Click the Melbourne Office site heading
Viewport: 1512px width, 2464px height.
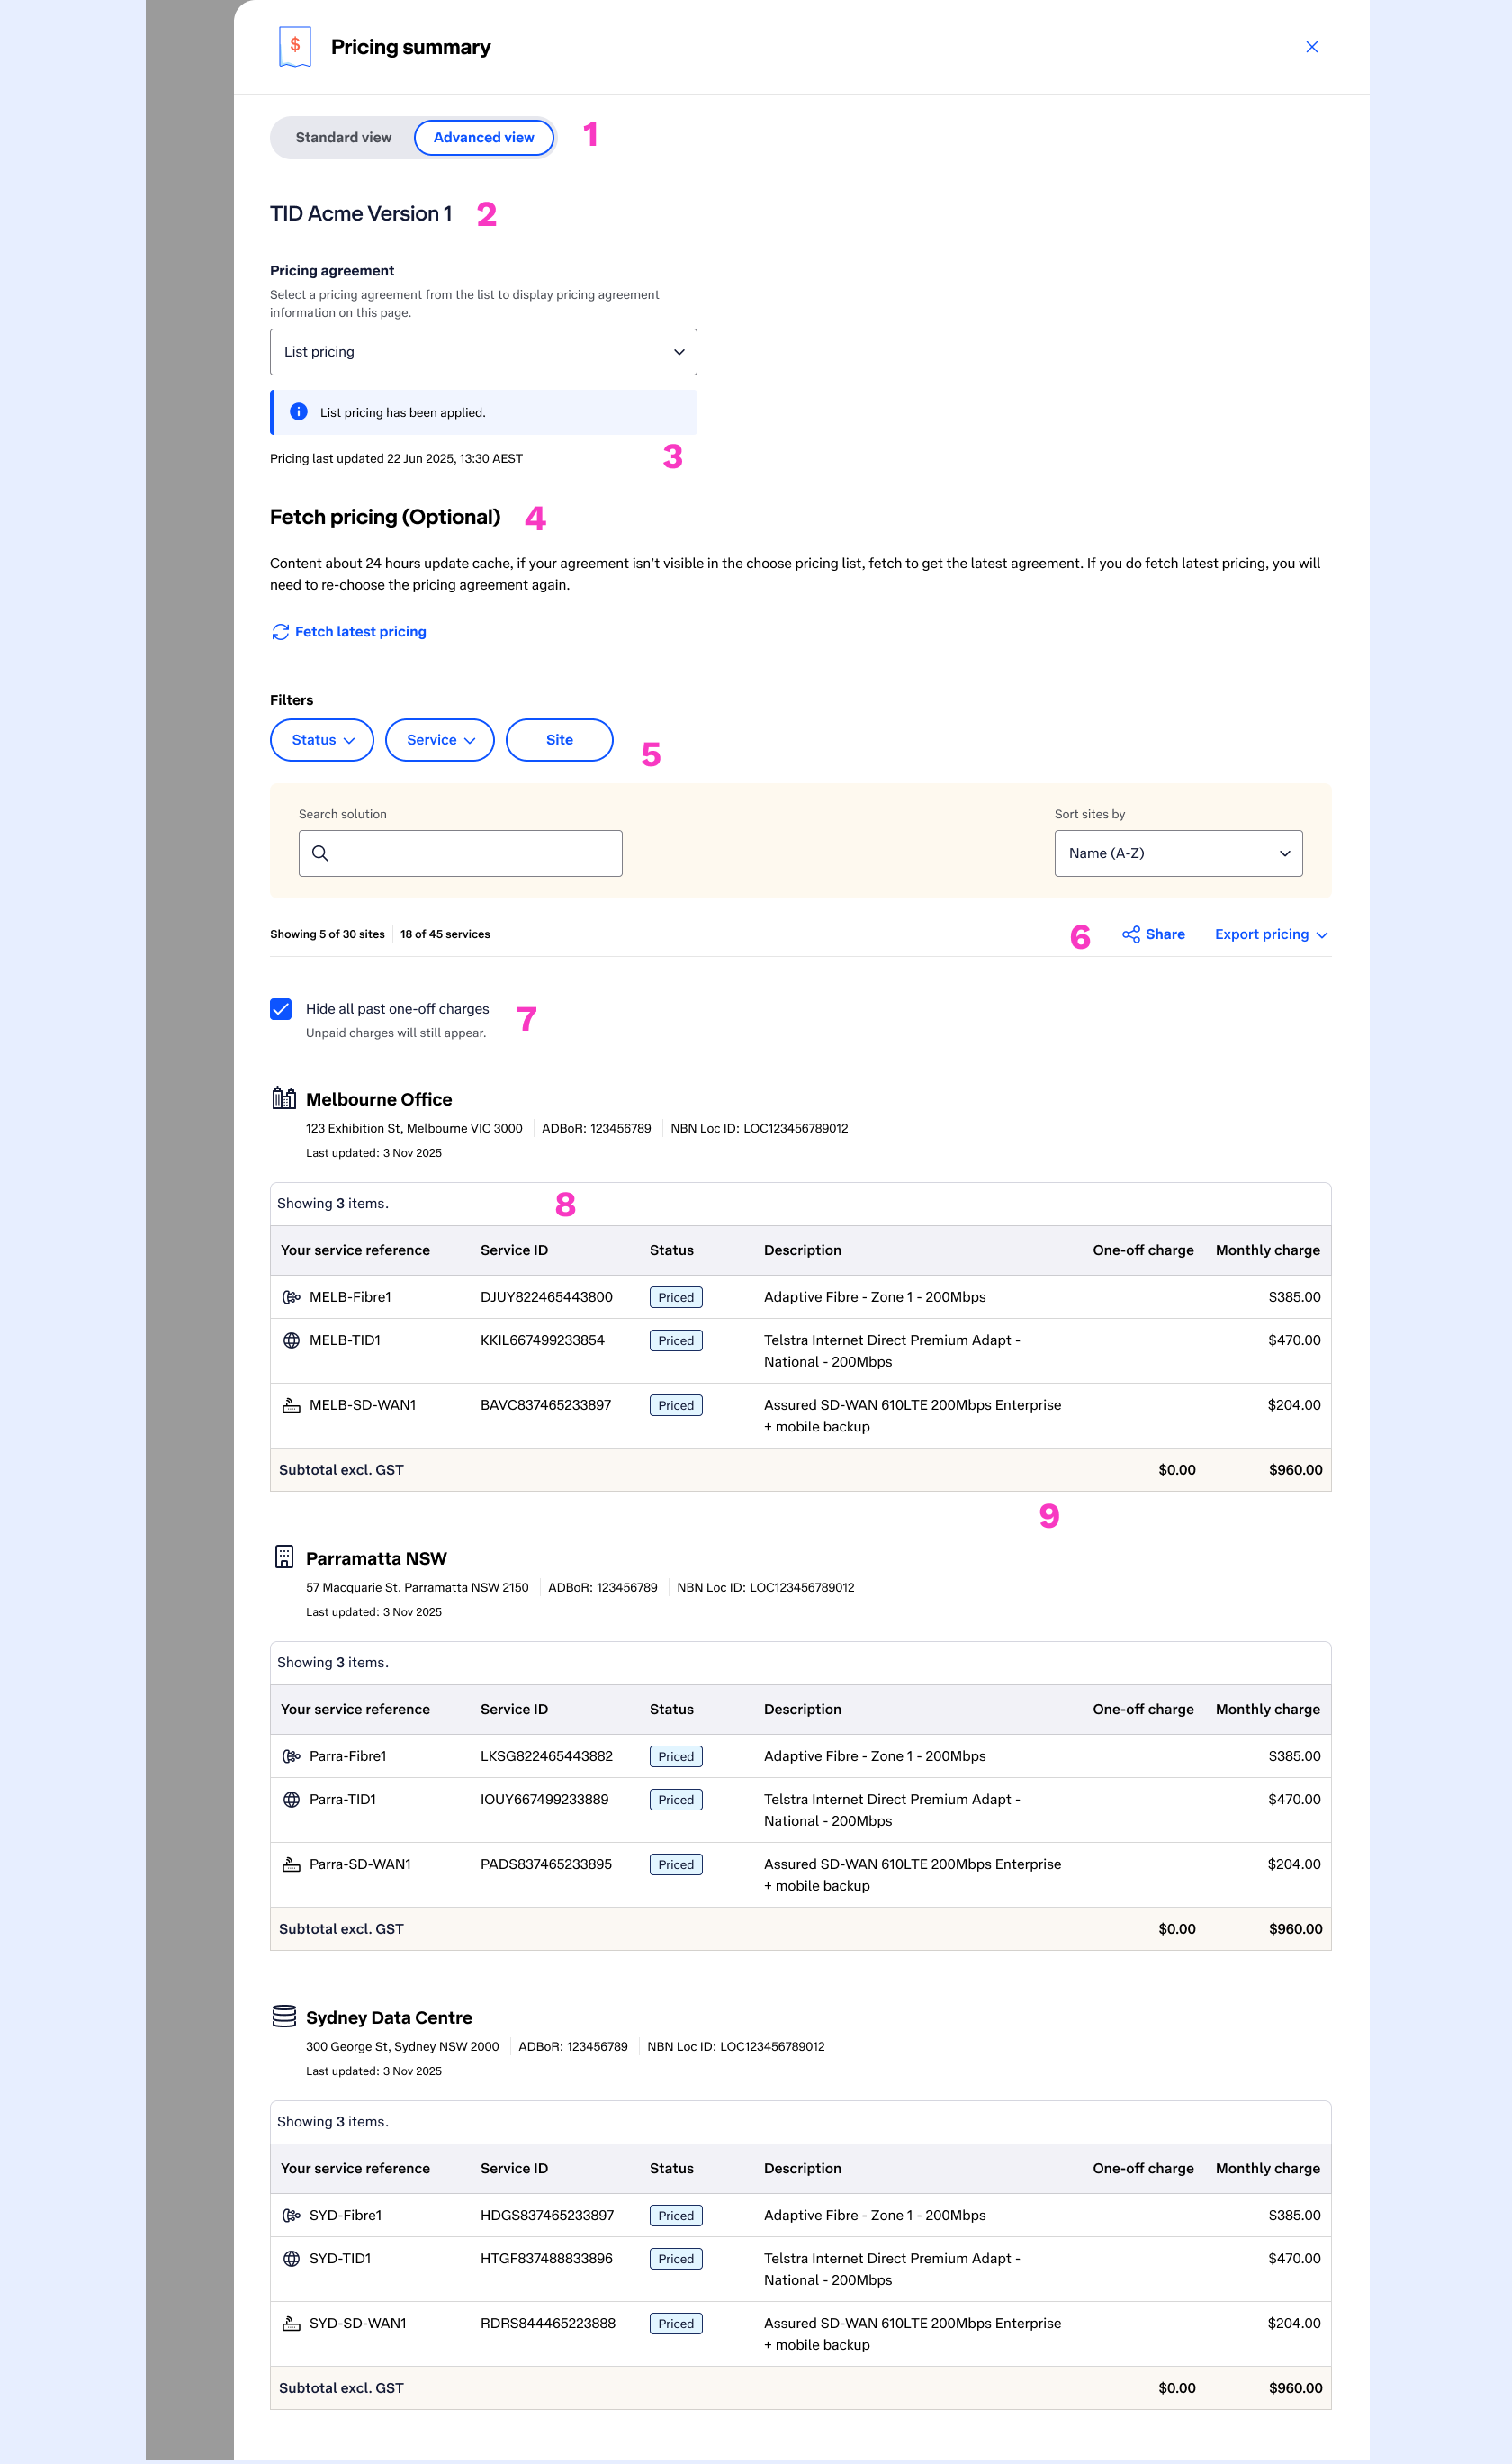tap(378, 1099)
